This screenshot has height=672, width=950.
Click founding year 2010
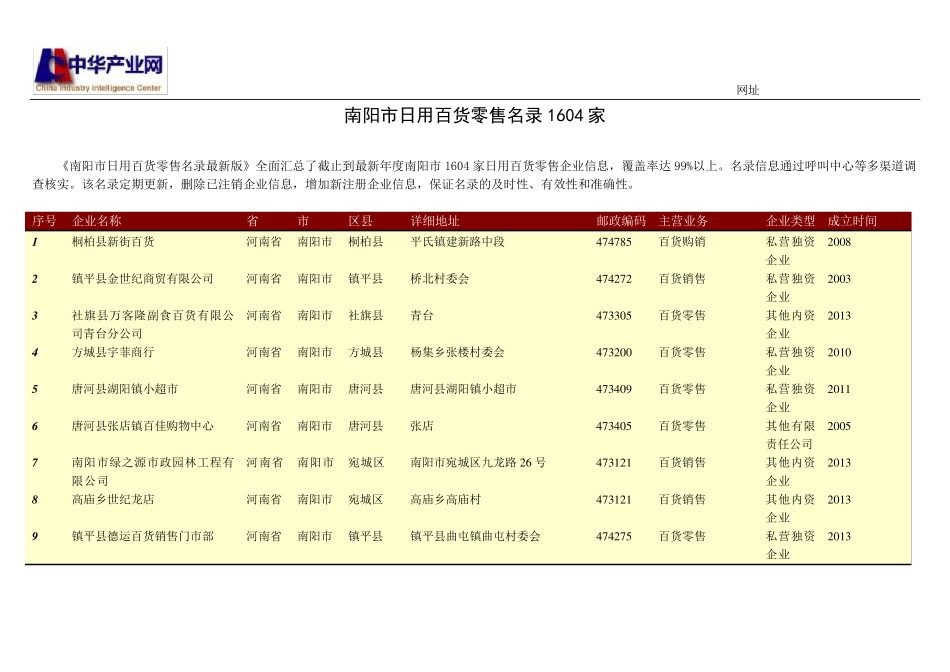pos(839,352)
